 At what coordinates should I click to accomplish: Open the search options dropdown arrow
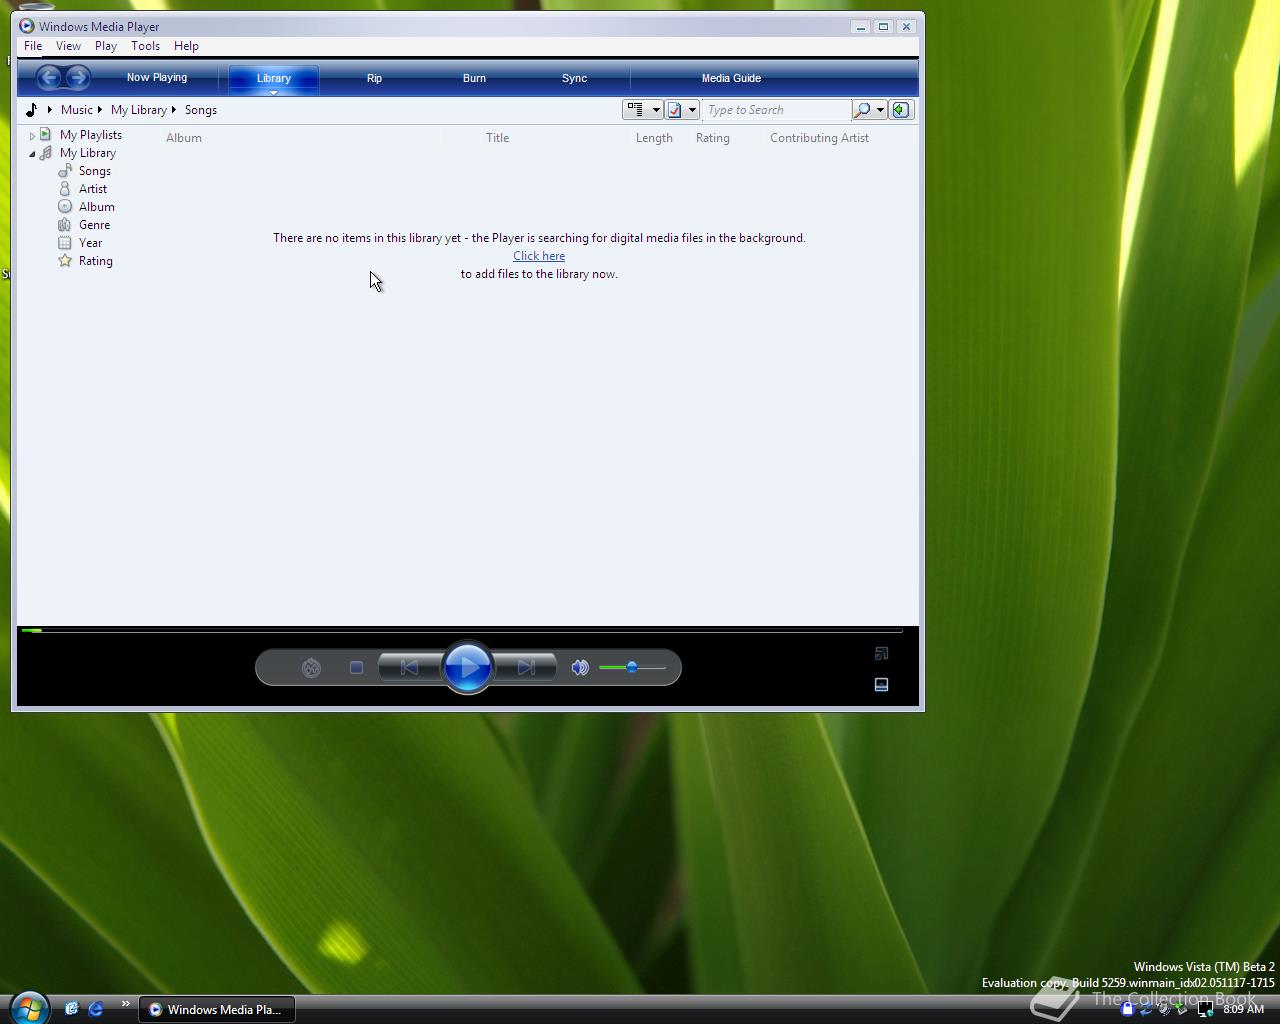(880, 110)
